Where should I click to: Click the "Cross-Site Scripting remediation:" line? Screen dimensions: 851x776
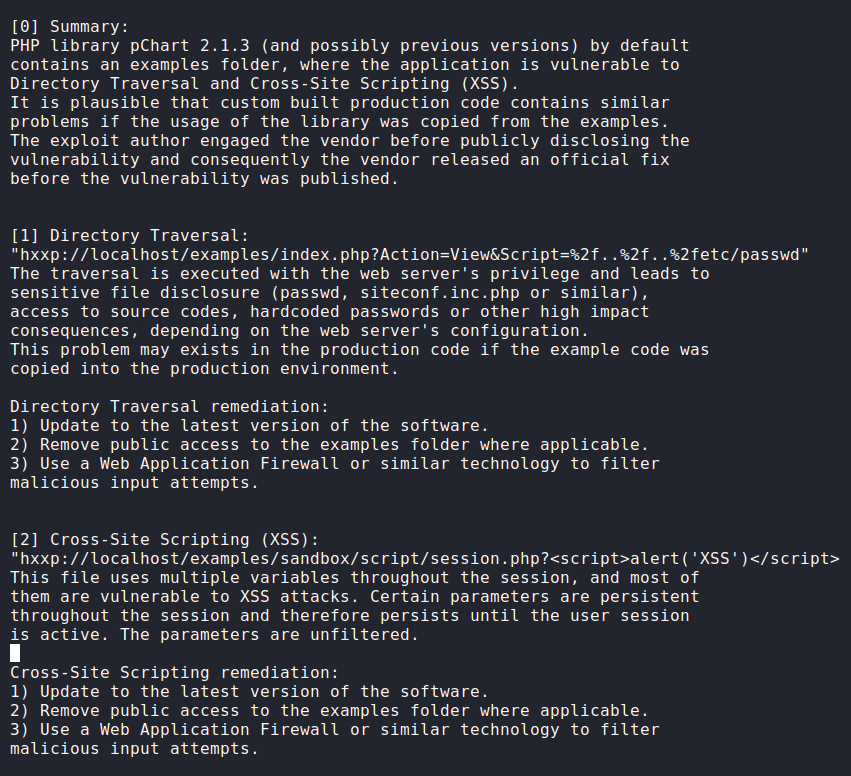pos(174,672)
